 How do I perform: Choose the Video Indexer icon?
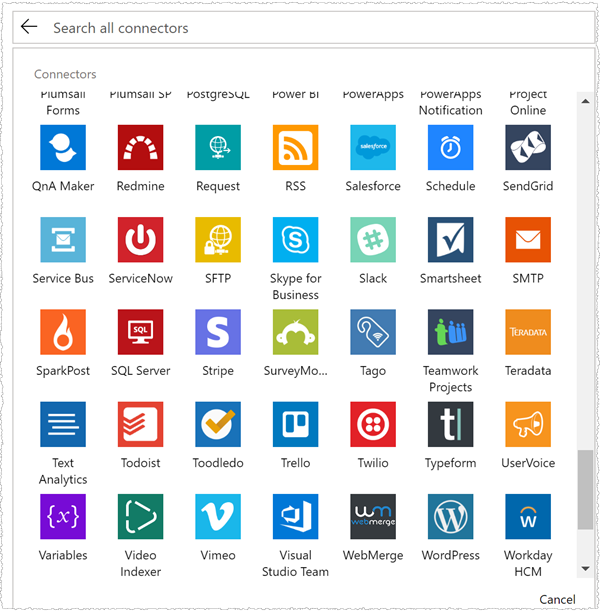pyautogui.click(x=140, y=516)
